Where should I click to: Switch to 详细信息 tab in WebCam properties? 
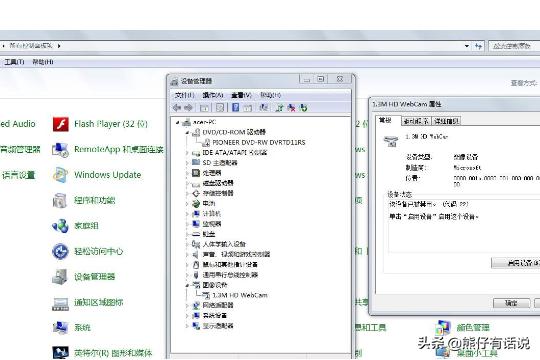coord(446,121)
